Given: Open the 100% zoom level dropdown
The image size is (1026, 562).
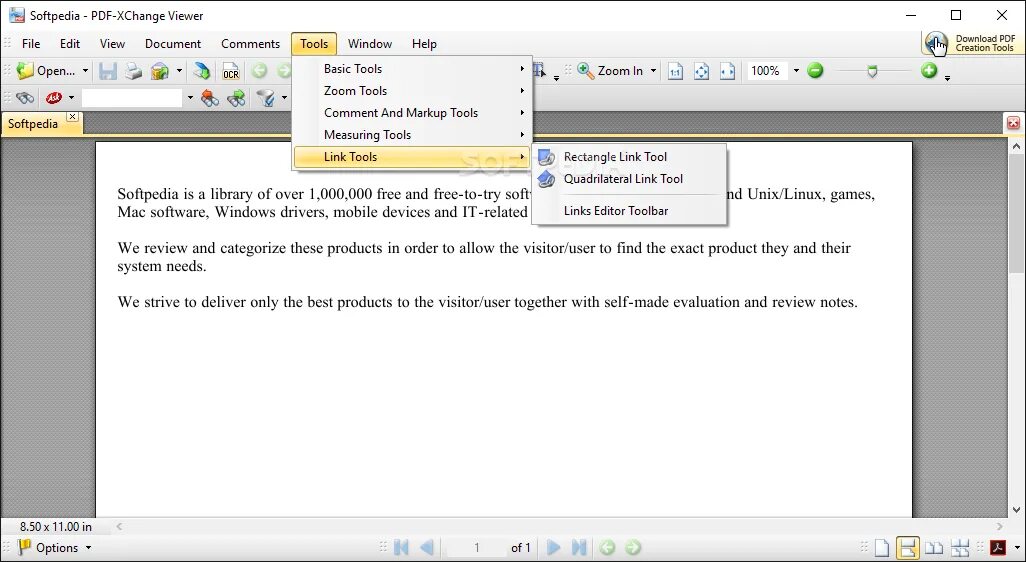Looking at the screenshot, I should click(796, 71).
